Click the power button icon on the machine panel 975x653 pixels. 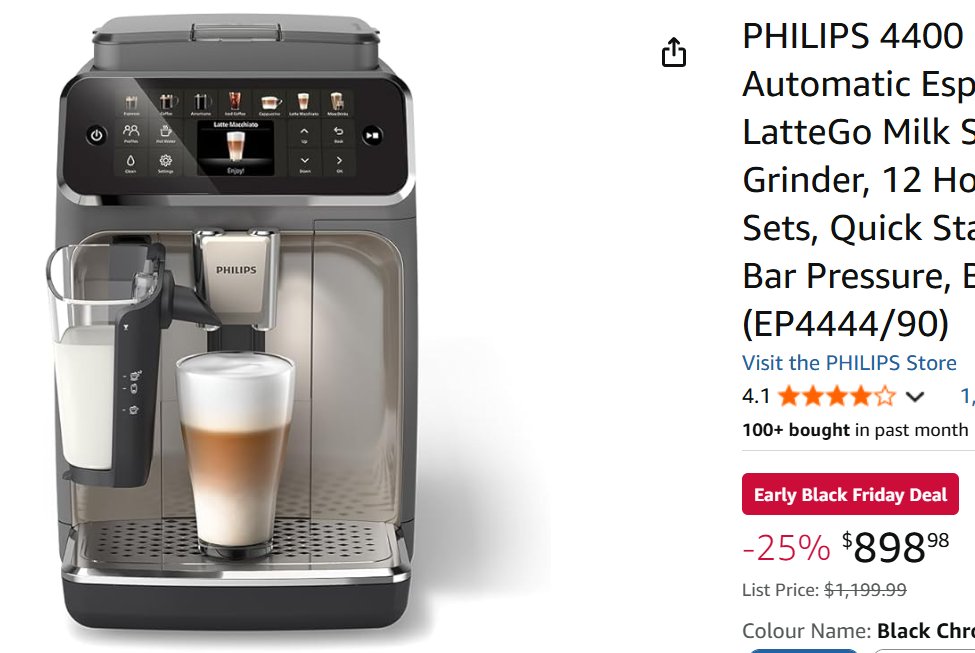click(96, 135)
